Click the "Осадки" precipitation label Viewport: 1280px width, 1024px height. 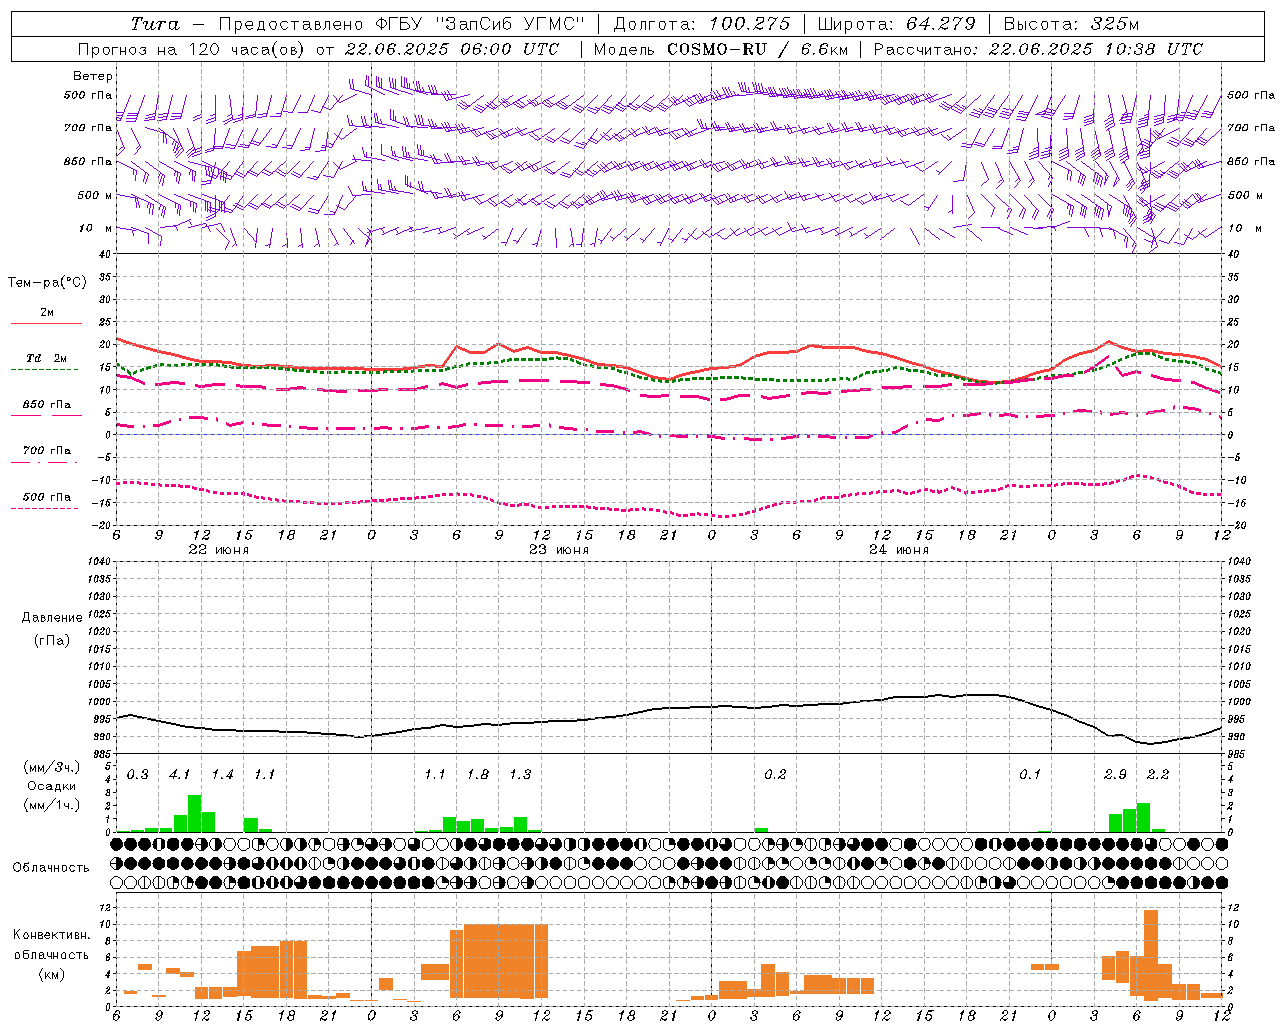click(x=51, y=786)
